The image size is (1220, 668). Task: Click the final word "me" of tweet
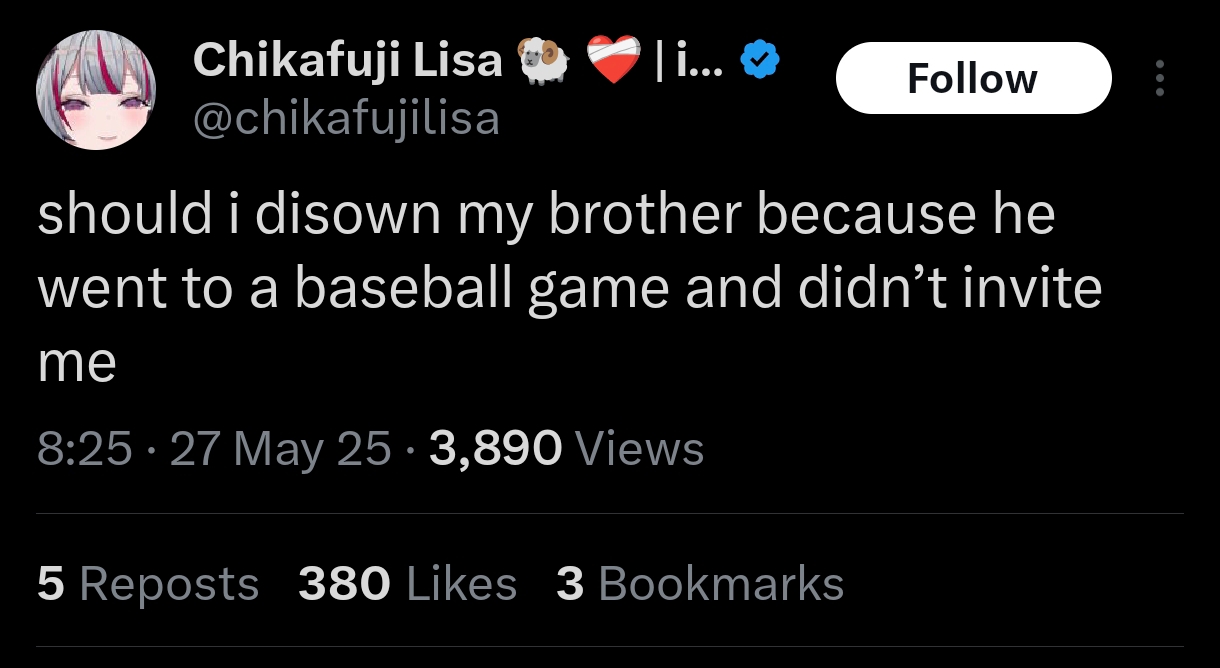click(77, 363)
